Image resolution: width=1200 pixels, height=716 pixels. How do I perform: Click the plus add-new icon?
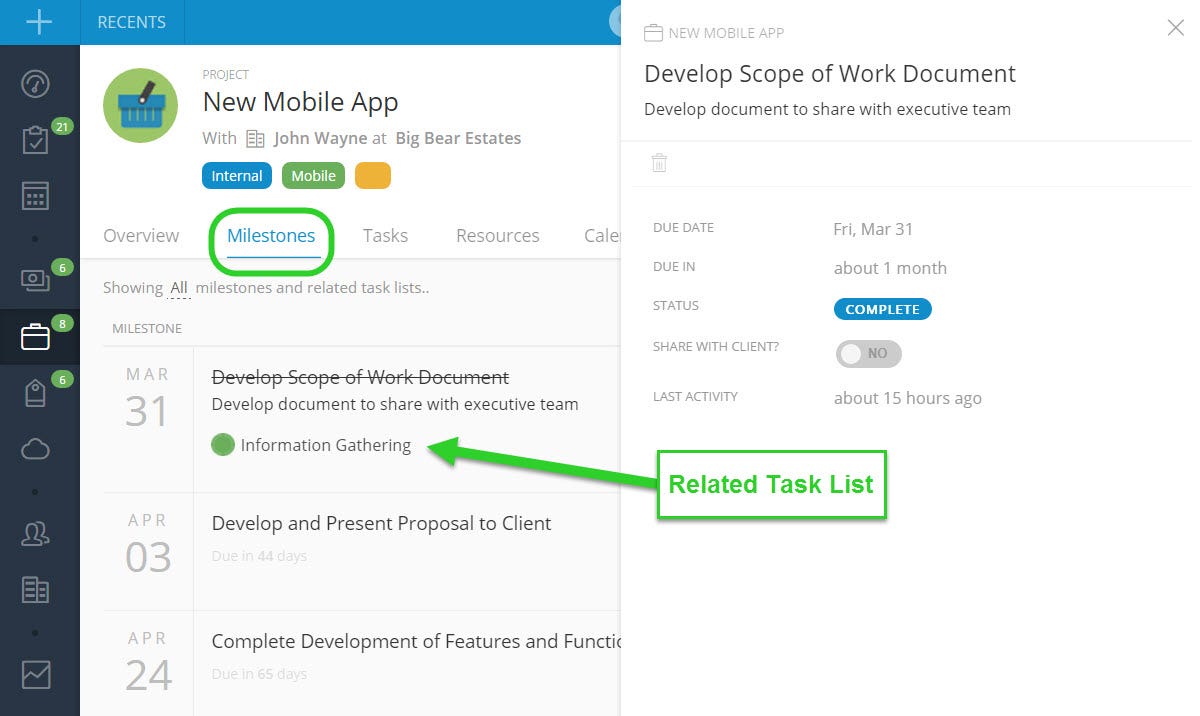click(x=39, y=22)
